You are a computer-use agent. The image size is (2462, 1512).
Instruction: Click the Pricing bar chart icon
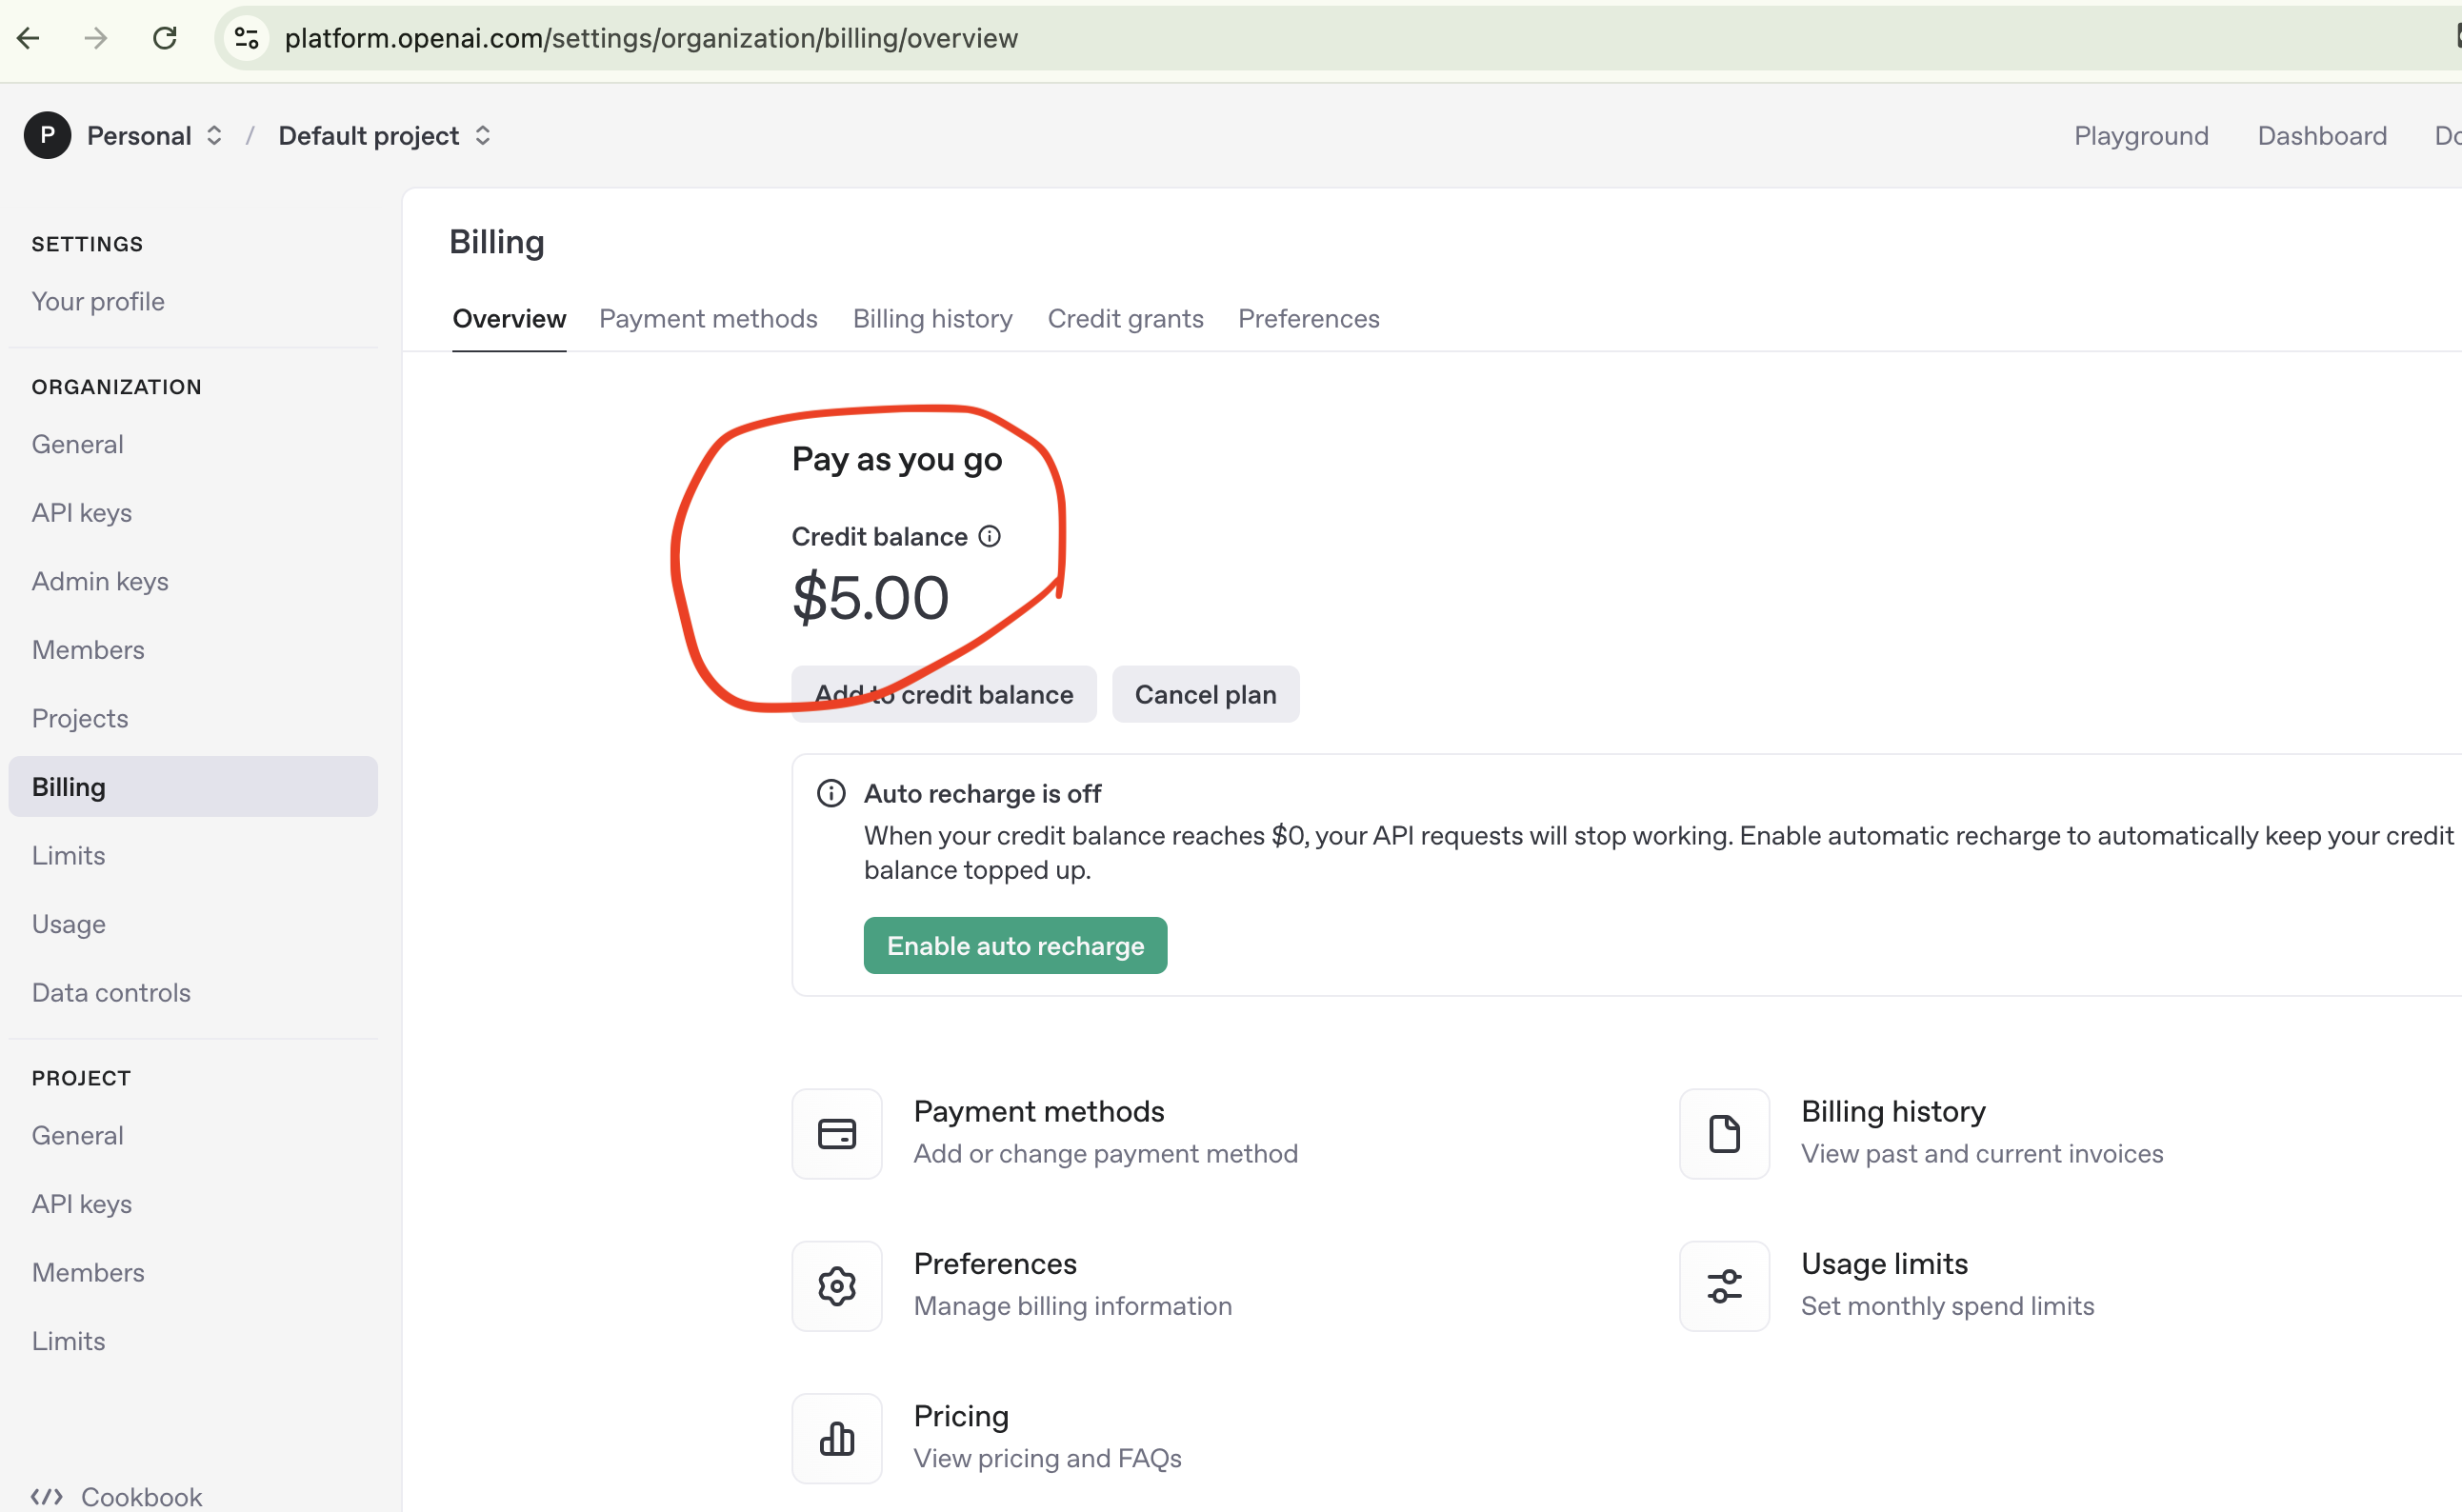click(x=836, y=1438)
